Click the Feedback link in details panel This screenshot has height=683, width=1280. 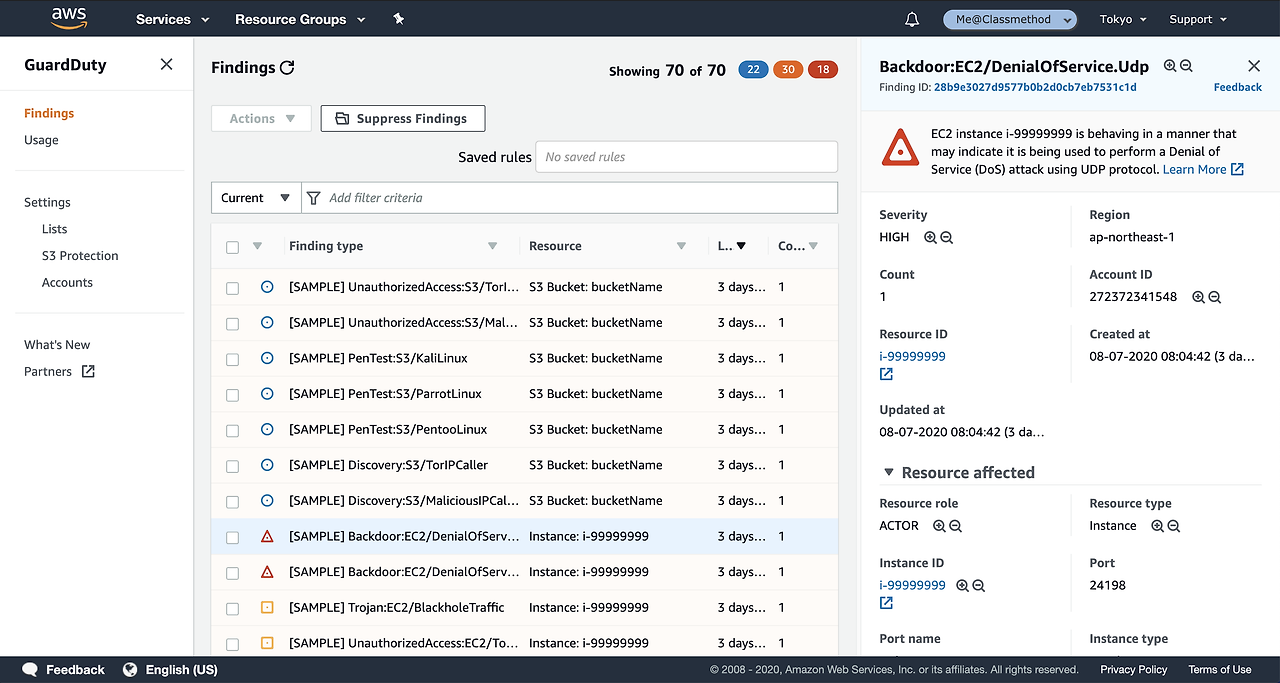(1238, 87)
